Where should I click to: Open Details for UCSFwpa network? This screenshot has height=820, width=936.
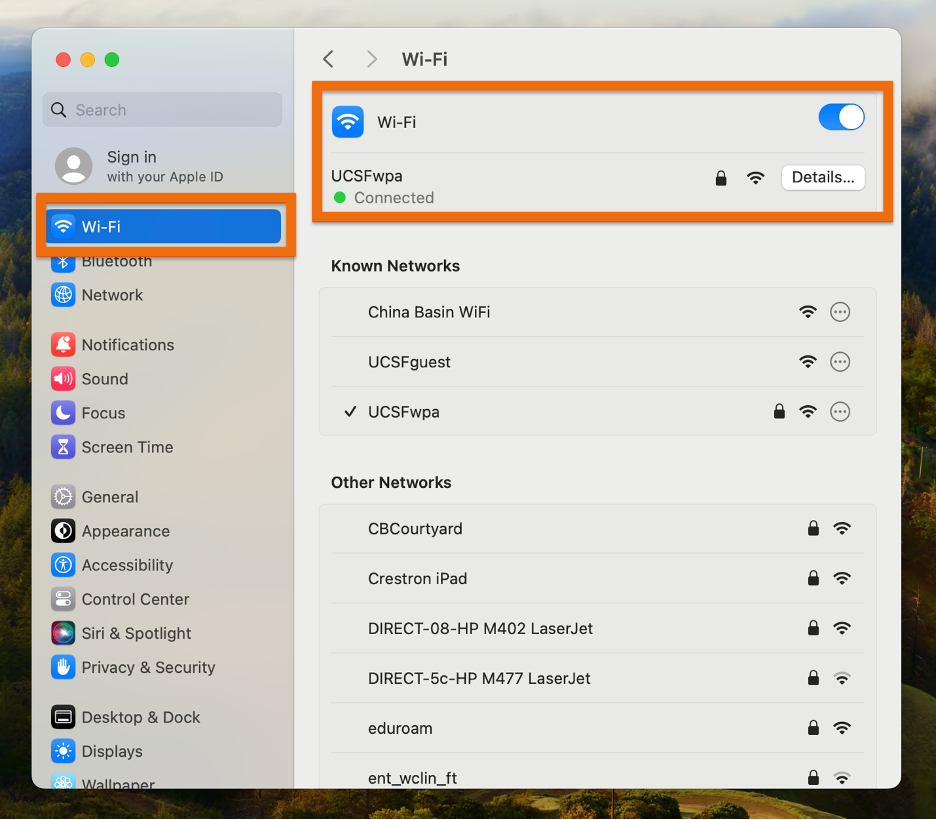coord(823,177)
